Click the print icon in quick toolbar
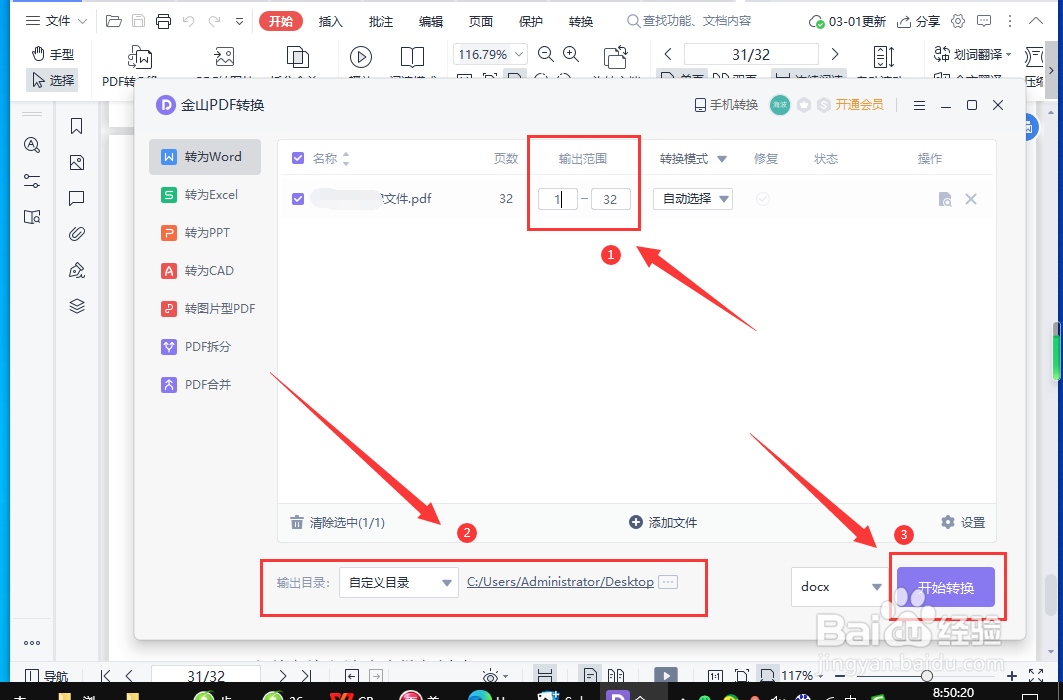 [163, 21]
